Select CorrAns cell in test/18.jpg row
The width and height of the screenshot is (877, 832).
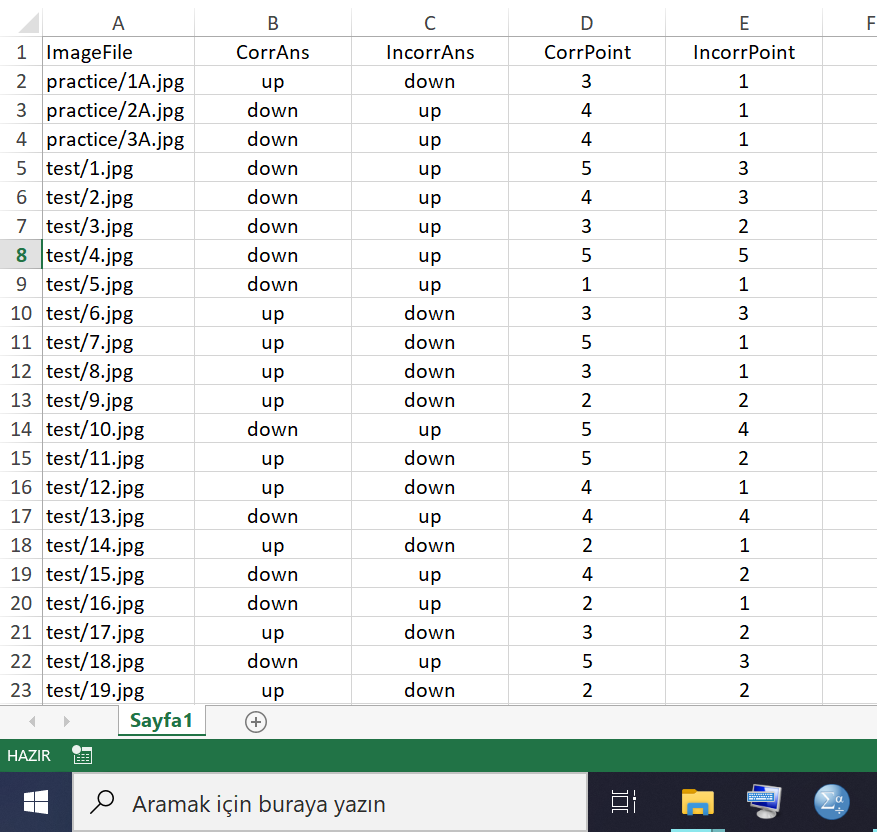[x=273, y=661]
